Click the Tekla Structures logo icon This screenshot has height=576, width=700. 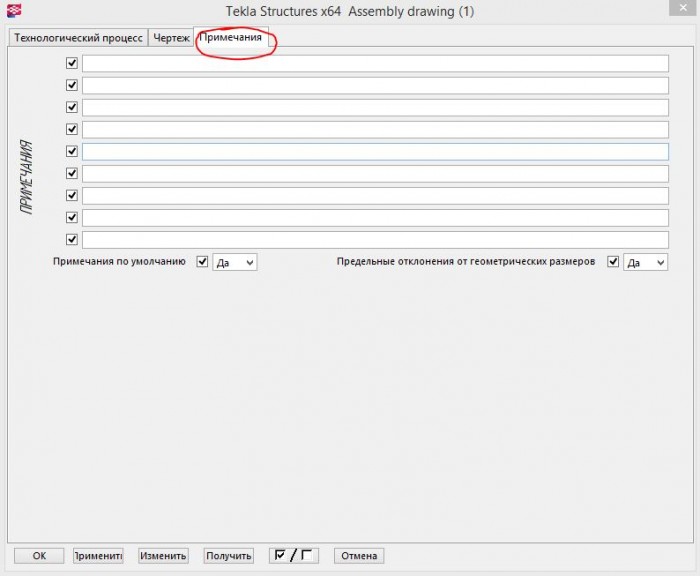[x=14, y=10]
